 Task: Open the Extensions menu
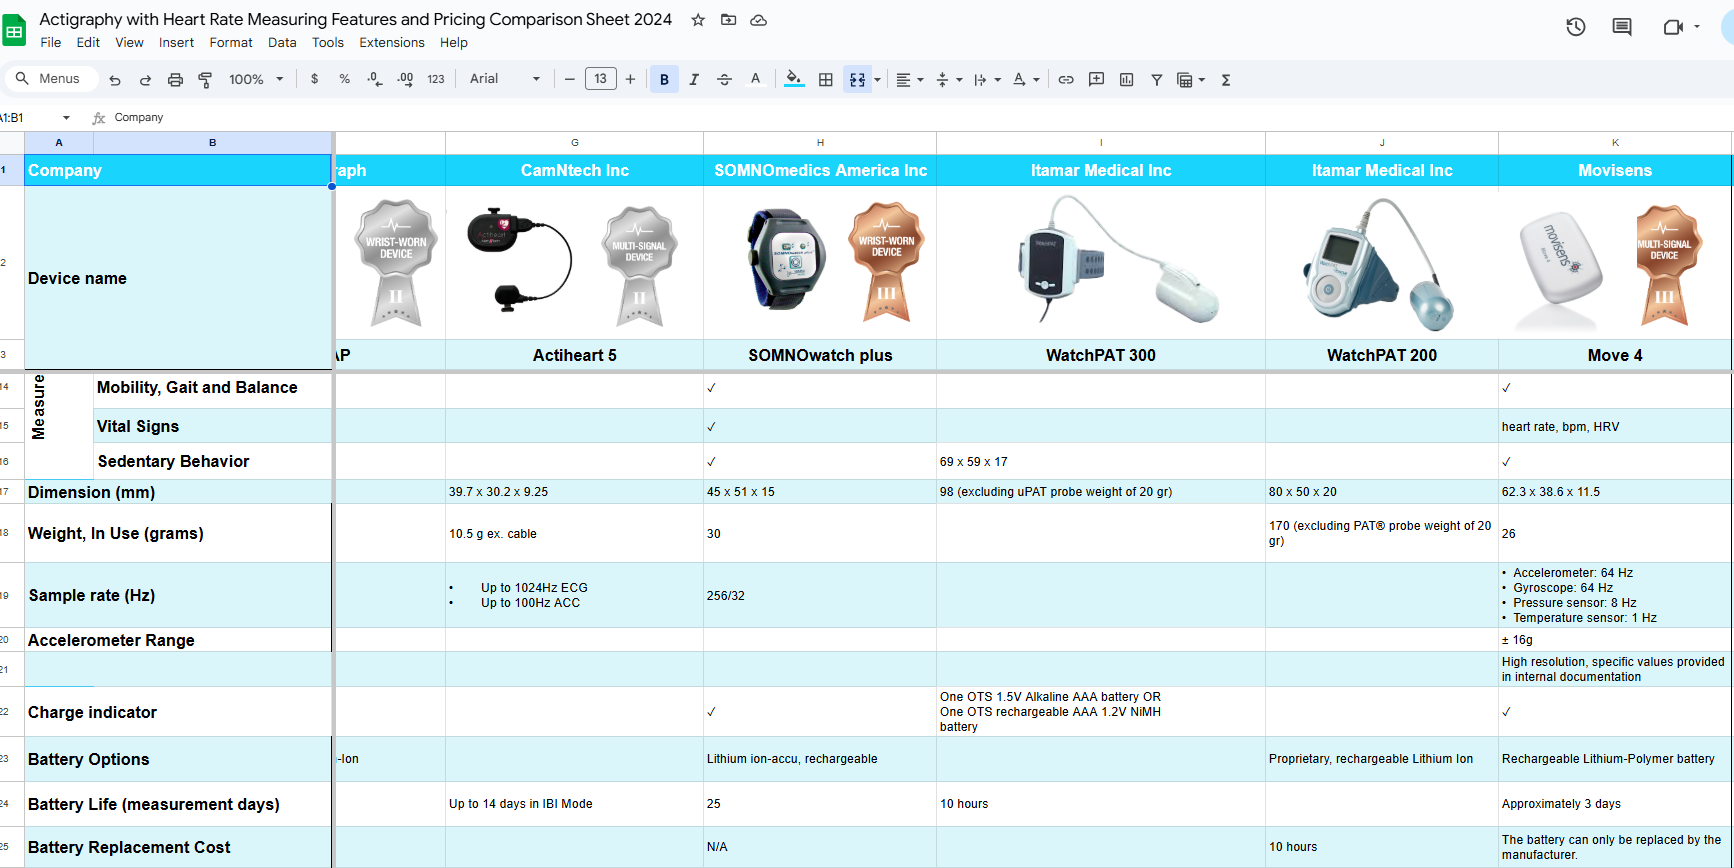point(392,42)
